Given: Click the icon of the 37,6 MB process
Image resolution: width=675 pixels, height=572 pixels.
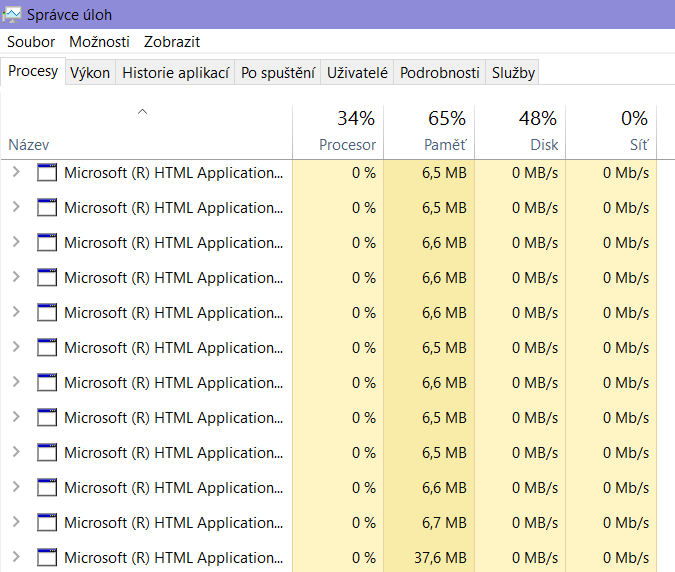Looking at the screenshot, I should 47,557.
